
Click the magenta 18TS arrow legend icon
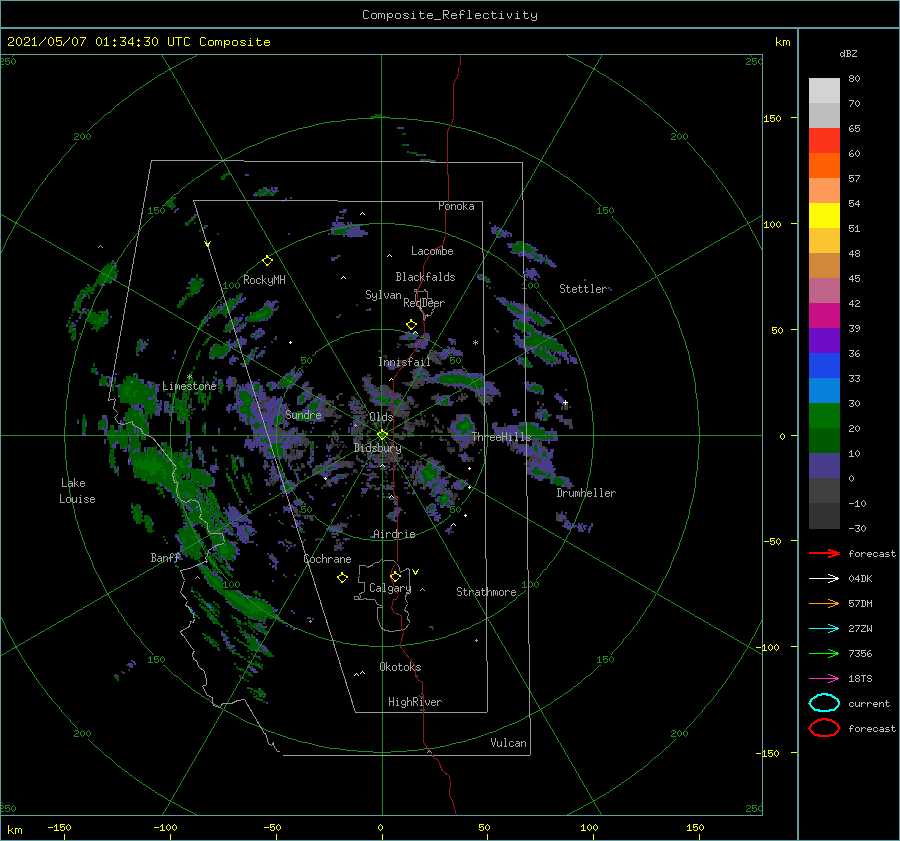[x=824, y=679]
